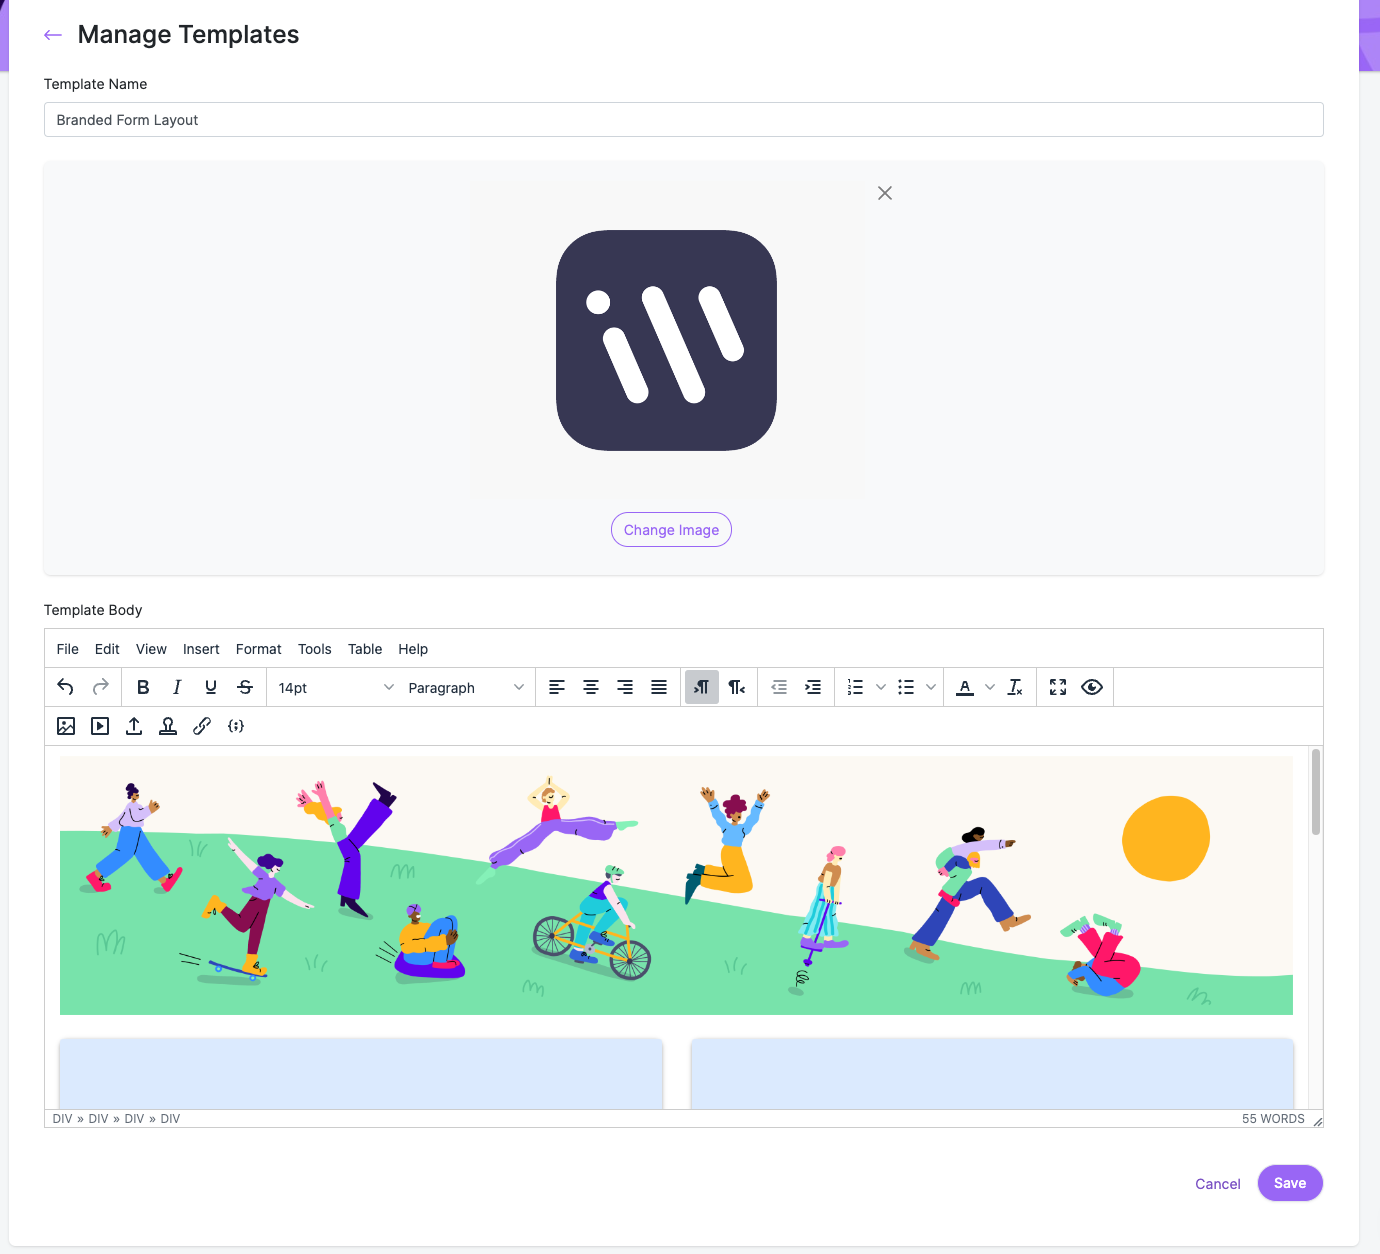Open the File menu
The height and width of the screenshot is (1254, 1380).
click(68, 649)
